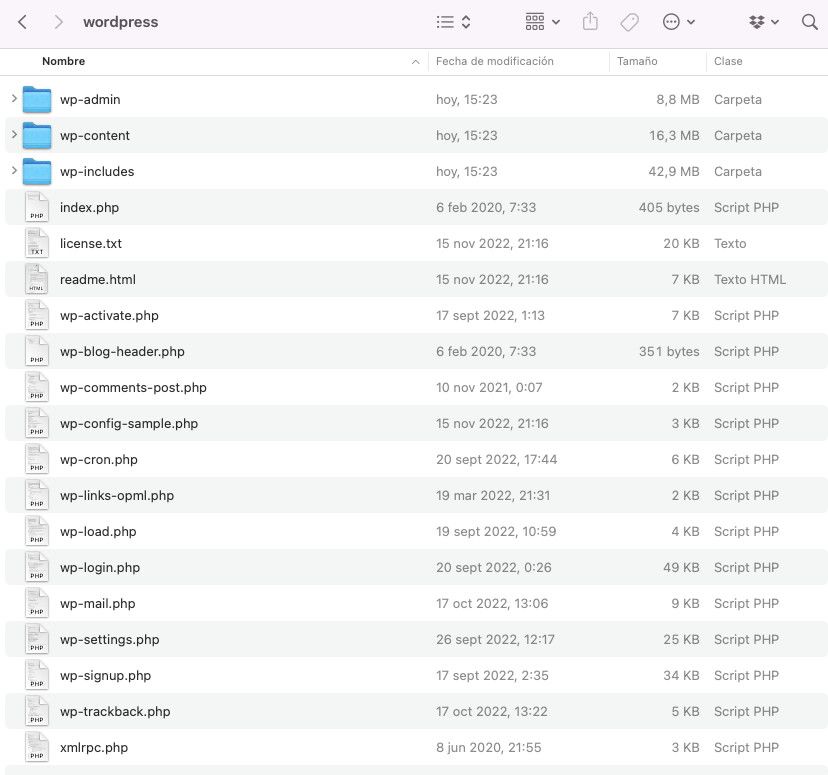The width and height of the screenshot is (828, 775).
Task: Click the file name wp-signup.php
Action: click(106, 676)
